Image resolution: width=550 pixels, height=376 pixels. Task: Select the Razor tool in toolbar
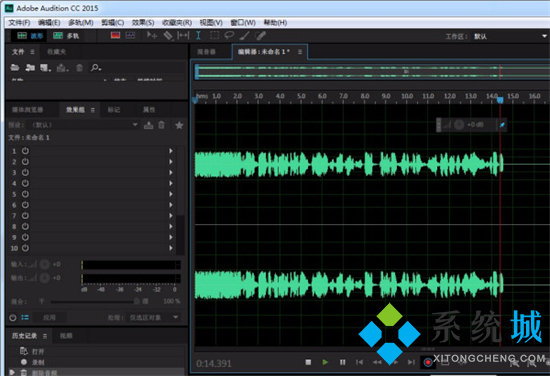[168, 35]
